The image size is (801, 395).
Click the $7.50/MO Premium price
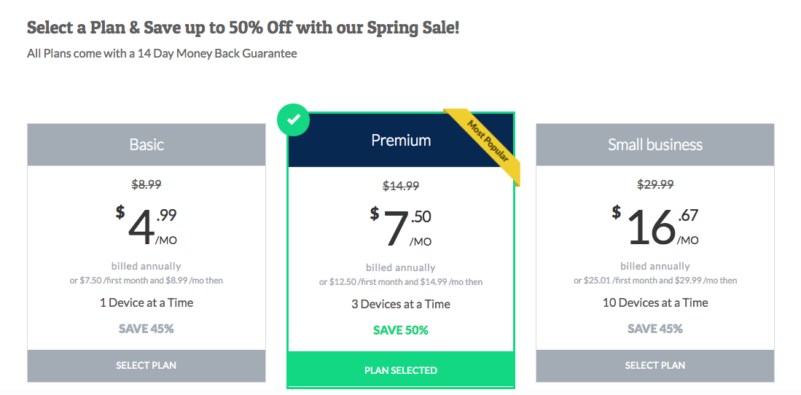pos(401,226)
